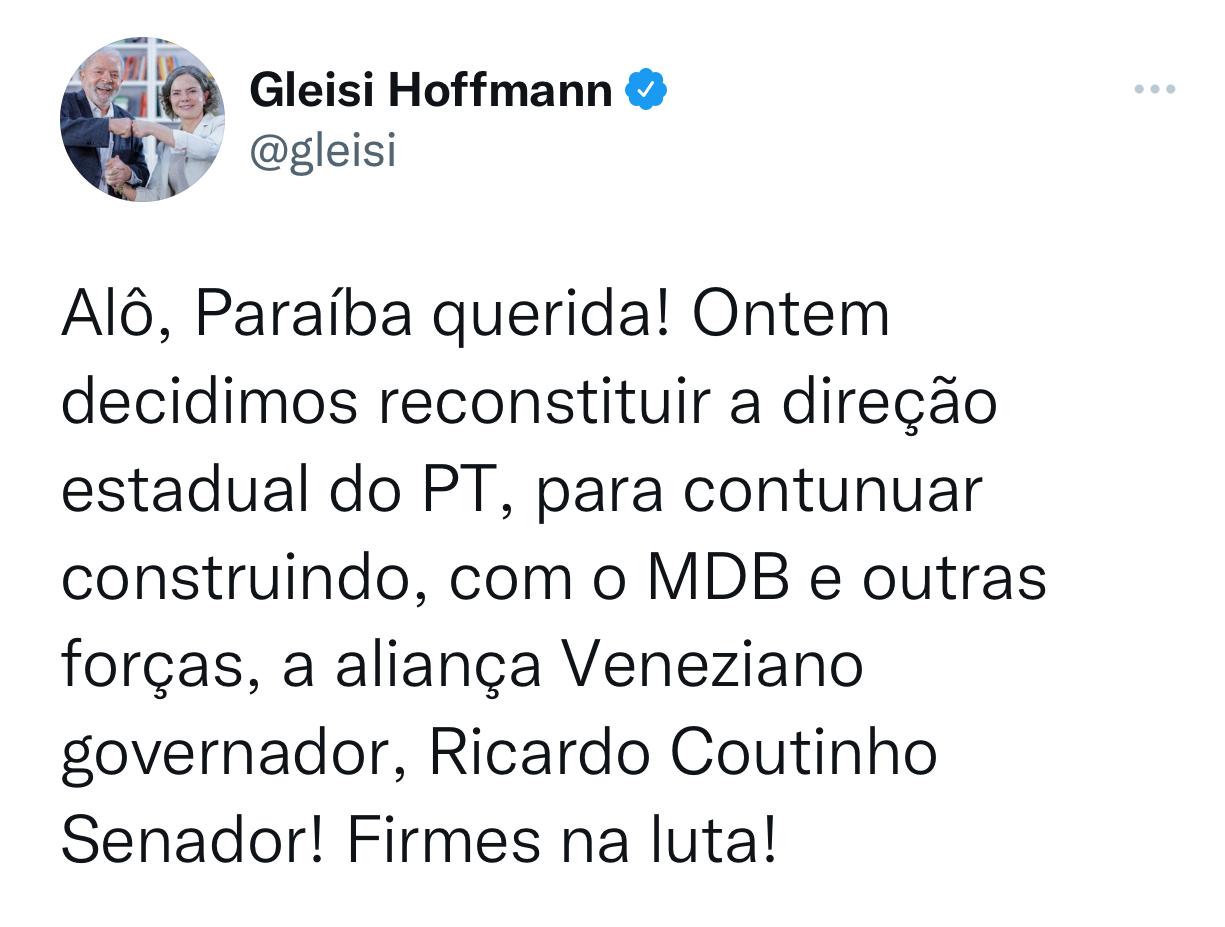Click the misspelled word "contunuar"
Screen dimensions: 1225x927
834,491
